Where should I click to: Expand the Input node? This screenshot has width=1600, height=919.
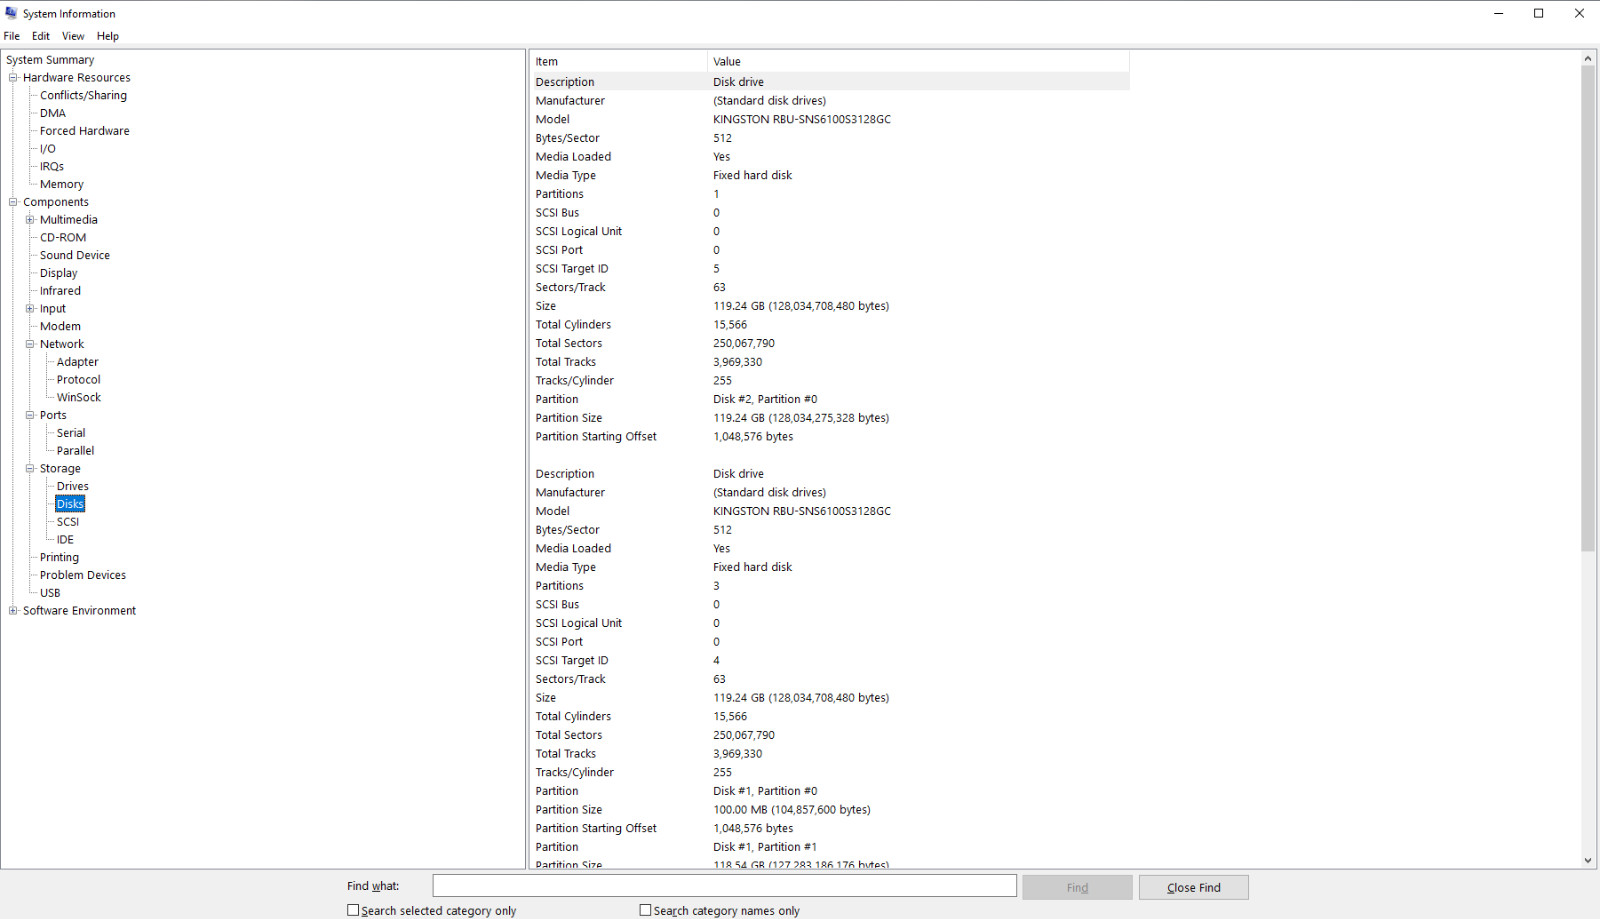click(30, 309)
